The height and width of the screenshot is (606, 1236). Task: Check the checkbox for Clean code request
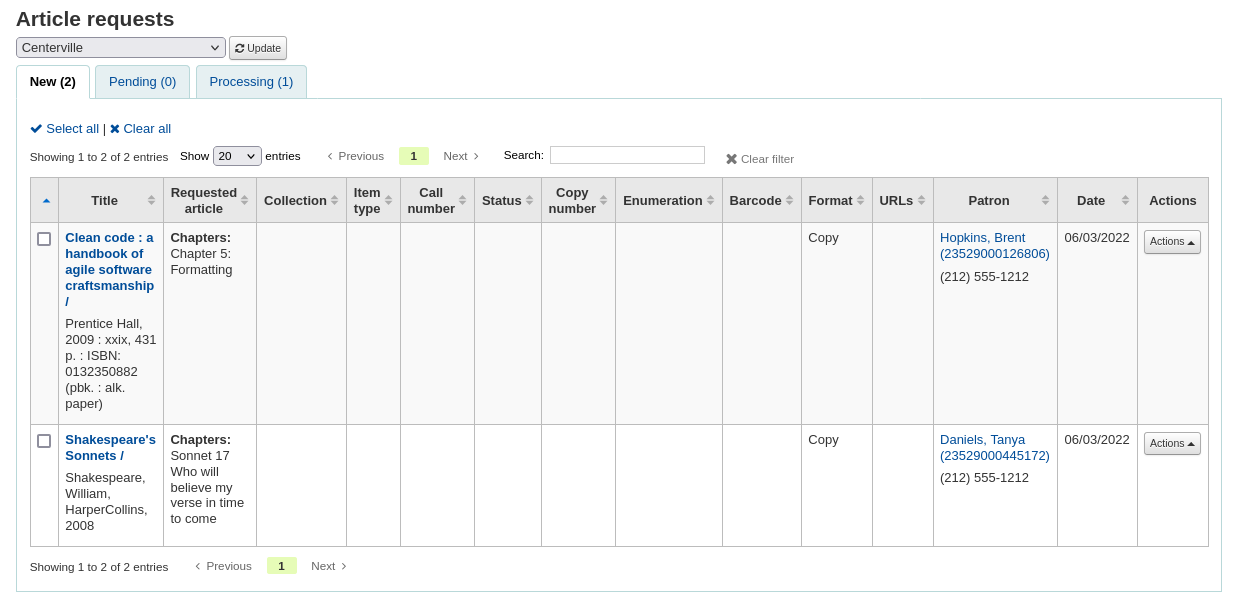[x=44, y=239]
